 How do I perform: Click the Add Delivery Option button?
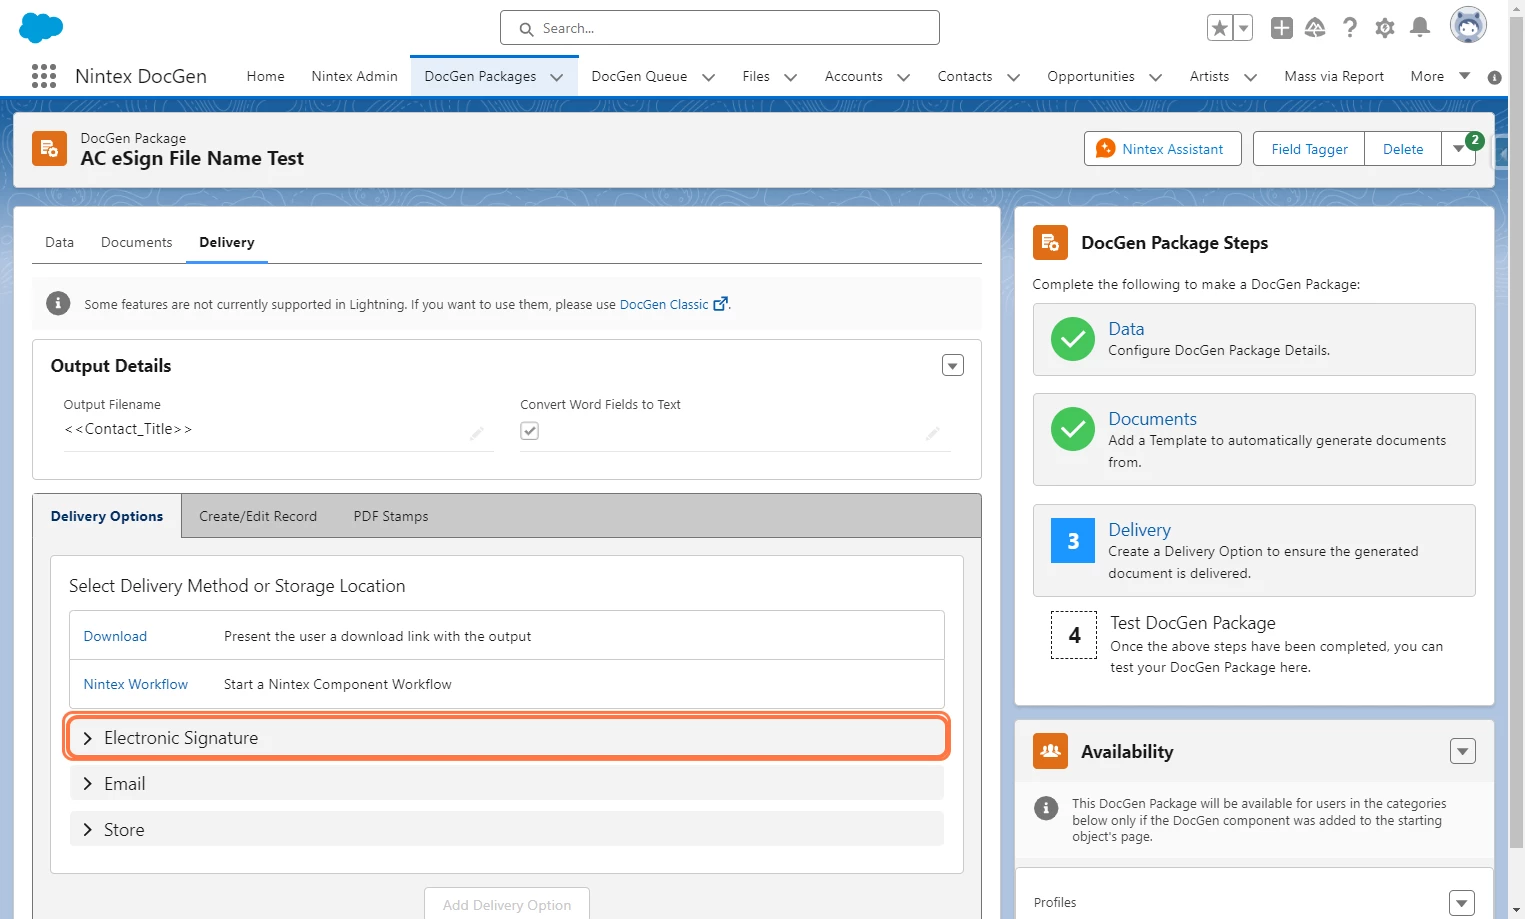pos(507,904)
